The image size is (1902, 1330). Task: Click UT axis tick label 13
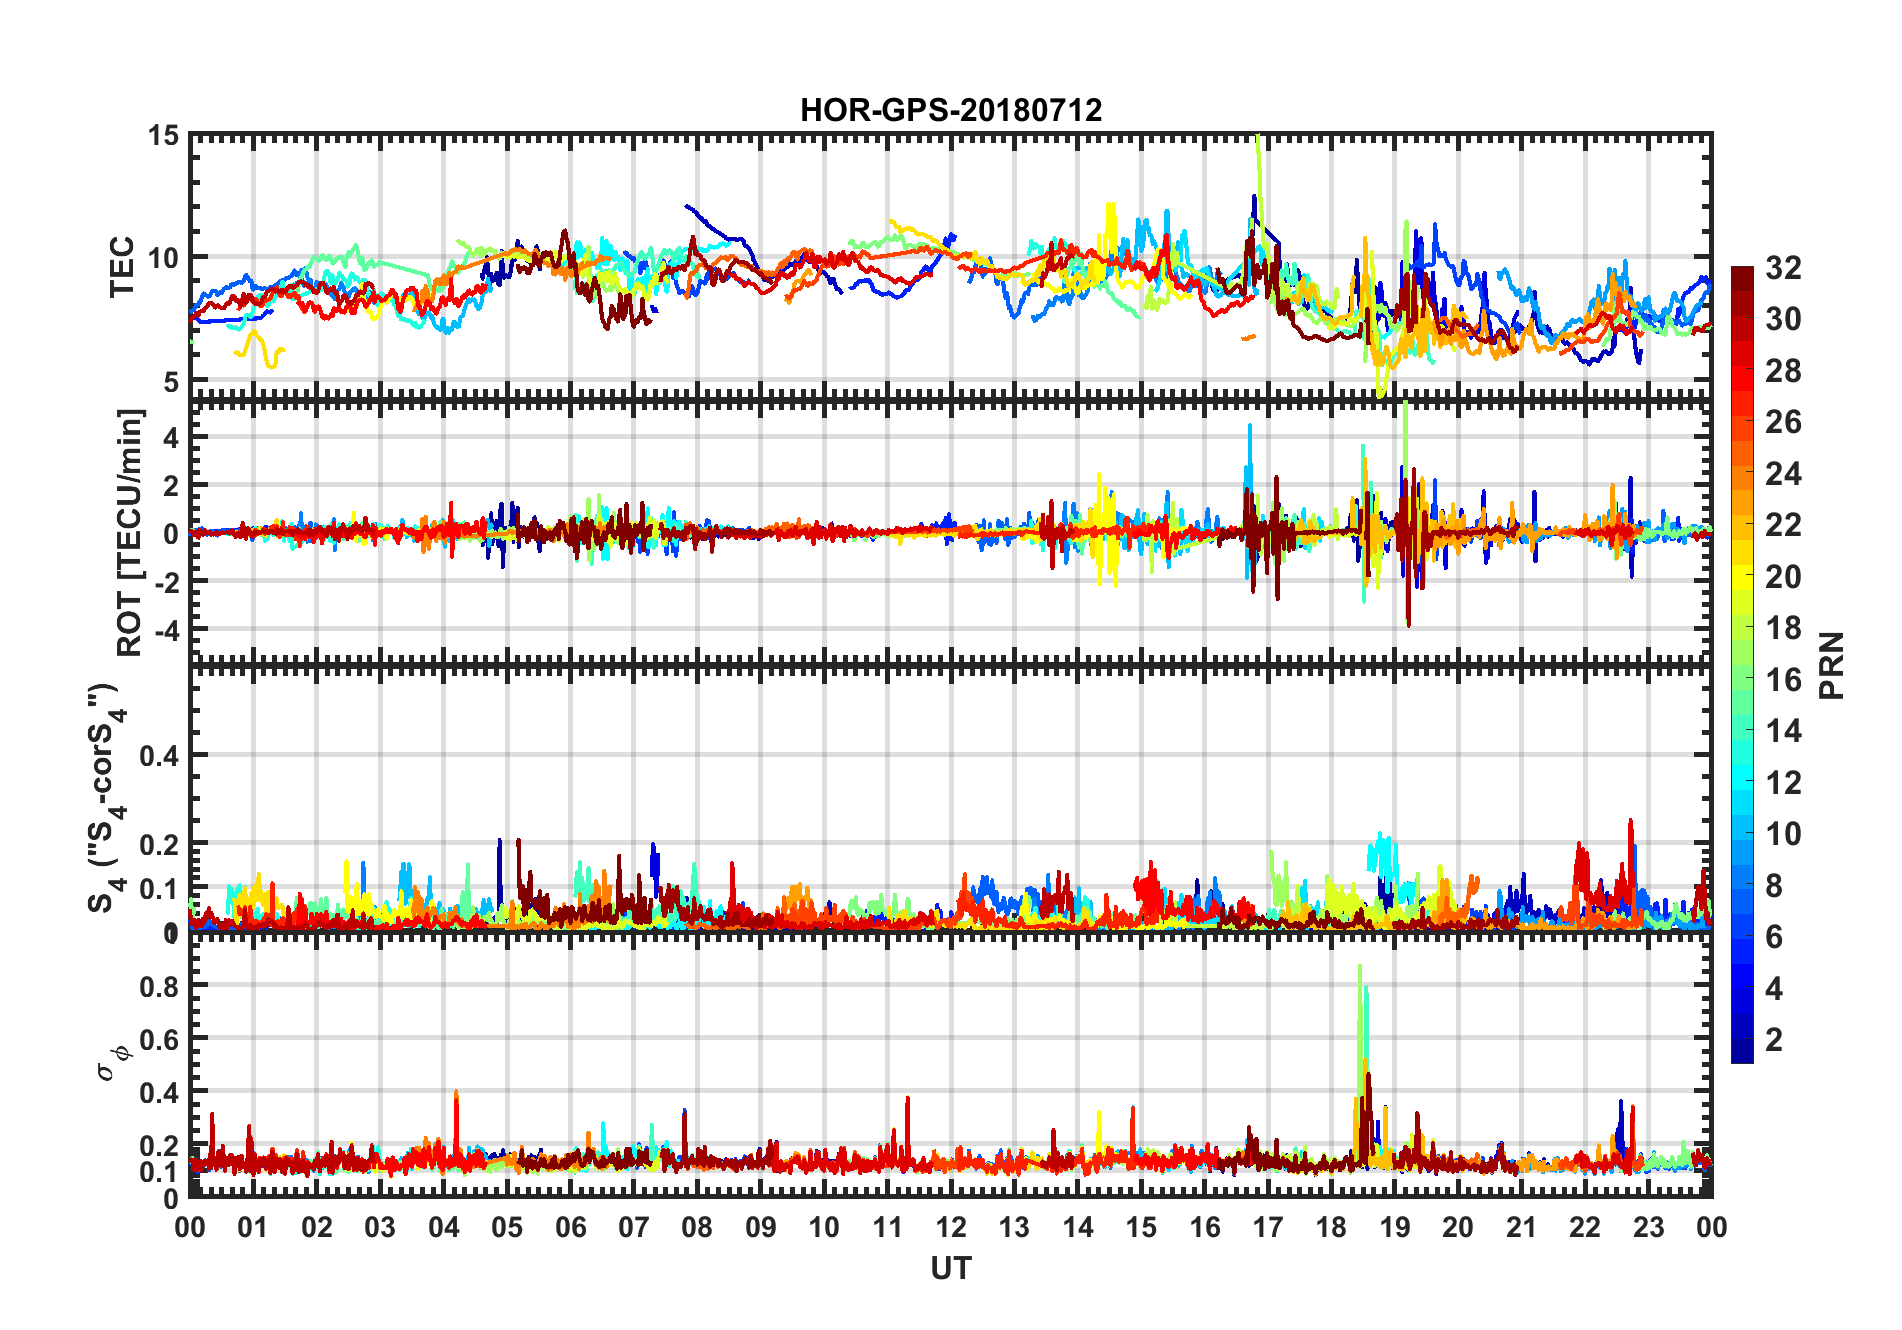click(x=1015, y=1228)
